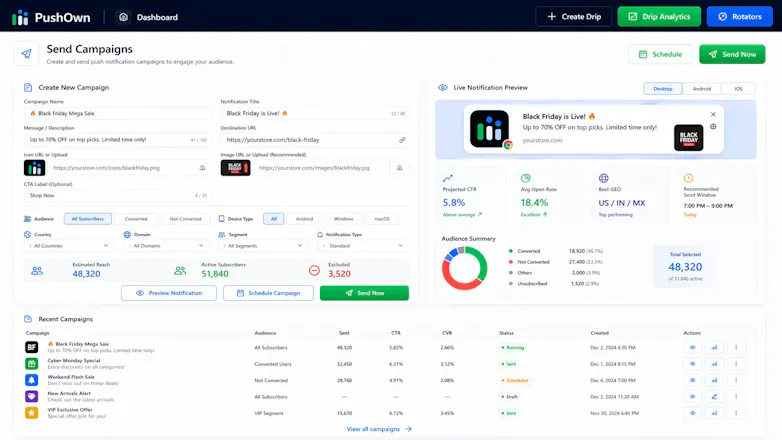Open settings gear in notification preview

tap(713, 127)
